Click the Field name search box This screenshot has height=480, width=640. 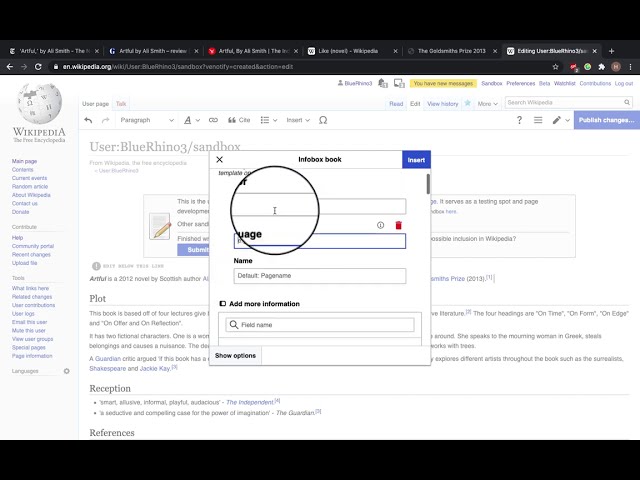[x=320, y=325]
